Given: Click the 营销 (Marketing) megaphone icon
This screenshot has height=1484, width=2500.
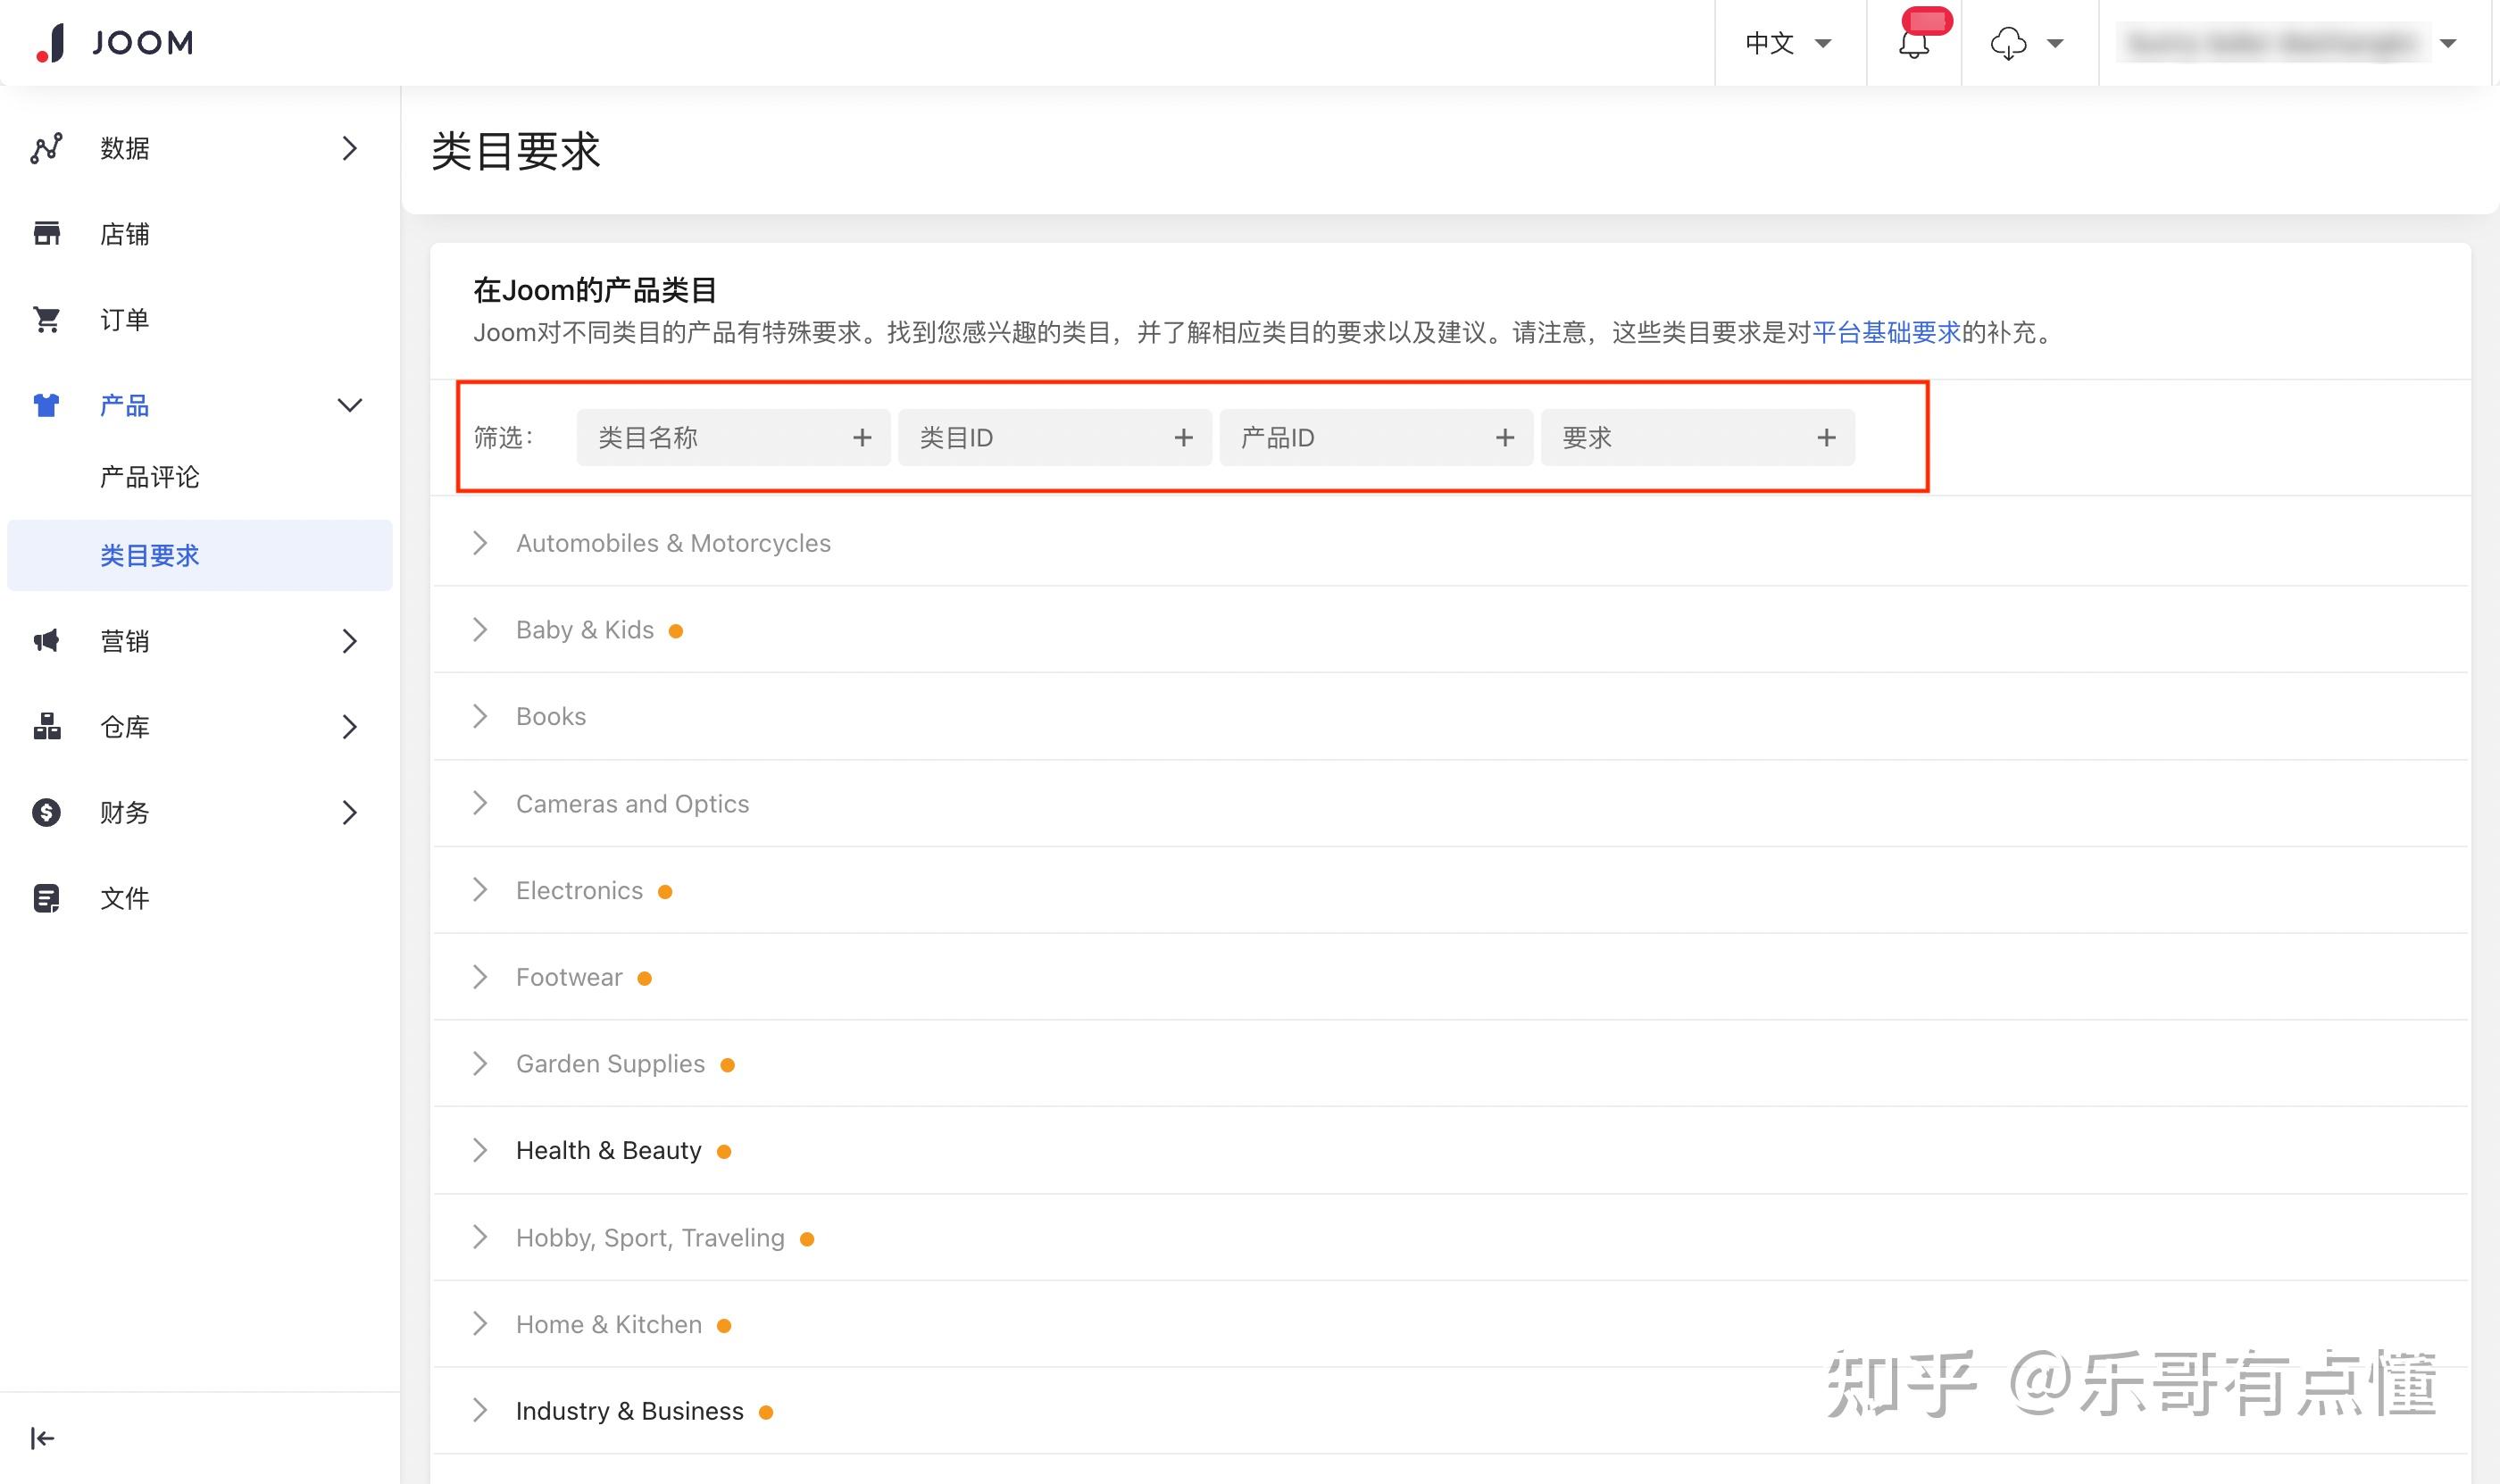Looking at the screenshot, I should tap(46, 641).
